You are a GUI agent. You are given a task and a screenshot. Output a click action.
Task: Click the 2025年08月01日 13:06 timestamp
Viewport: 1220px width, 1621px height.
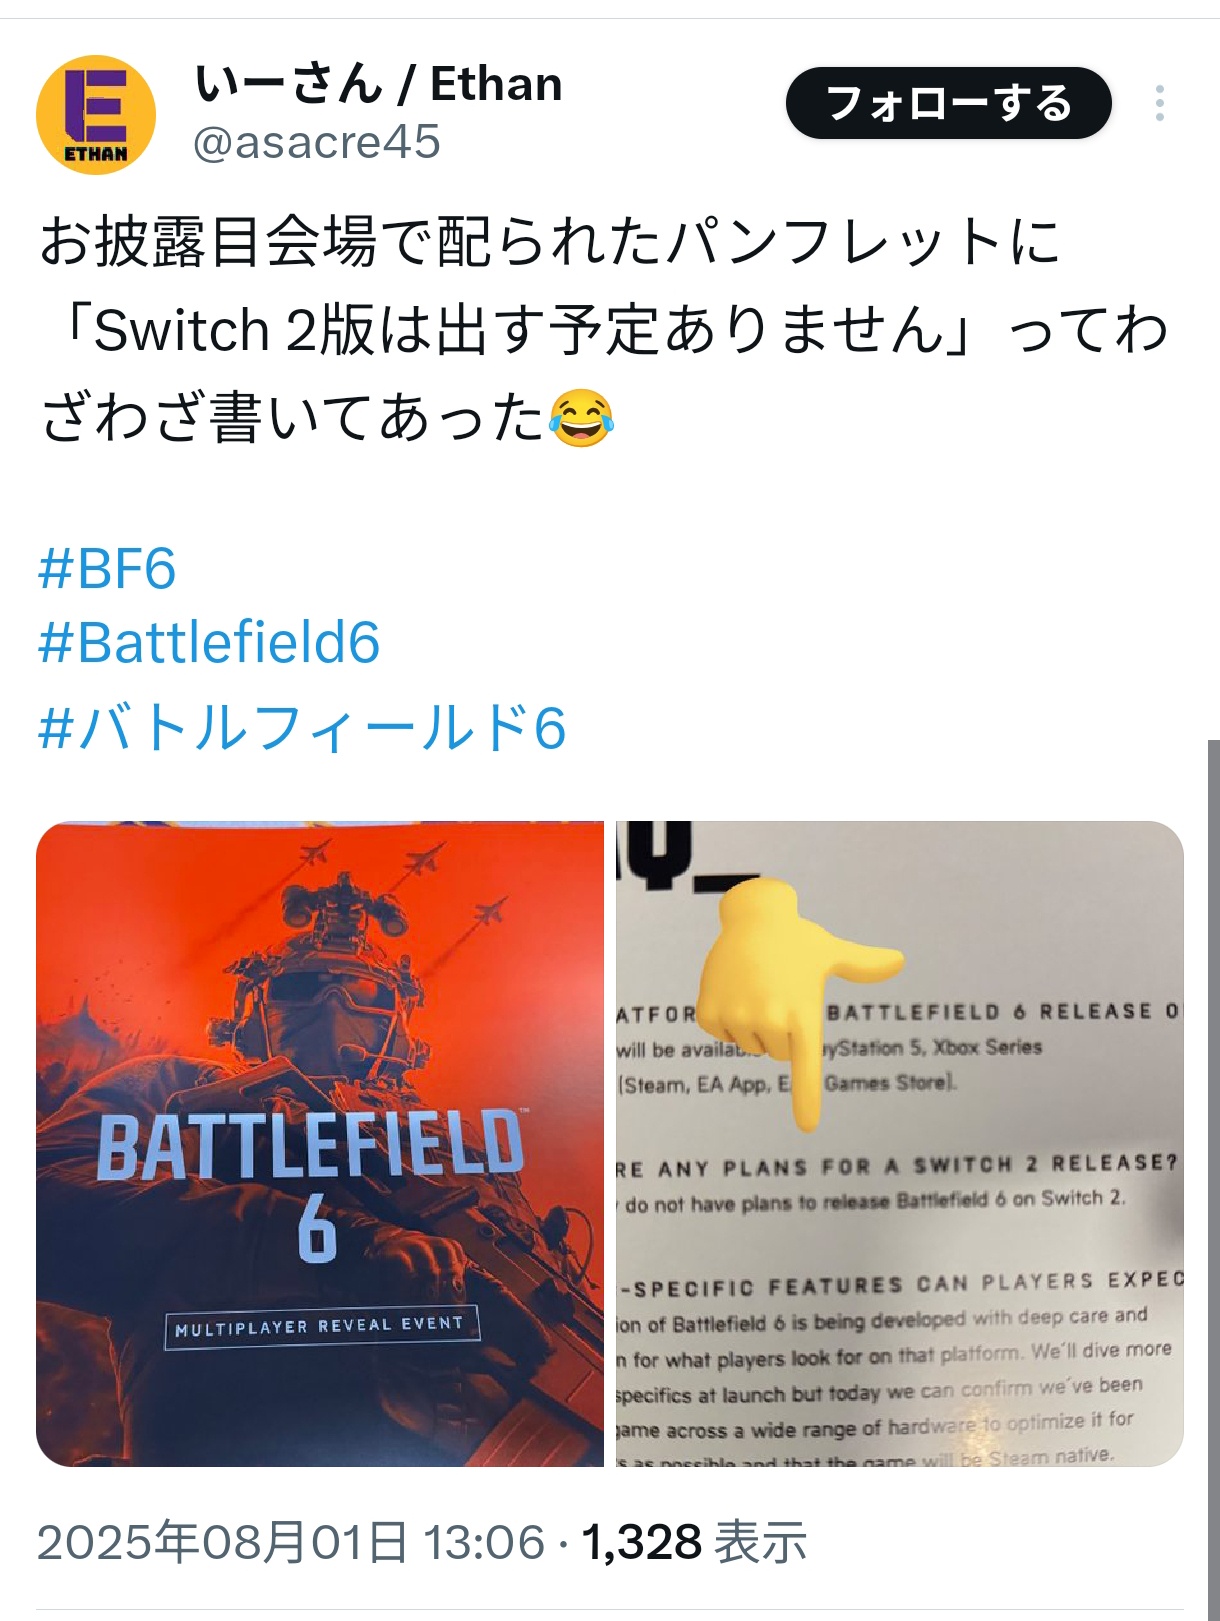coord(291,1542)
